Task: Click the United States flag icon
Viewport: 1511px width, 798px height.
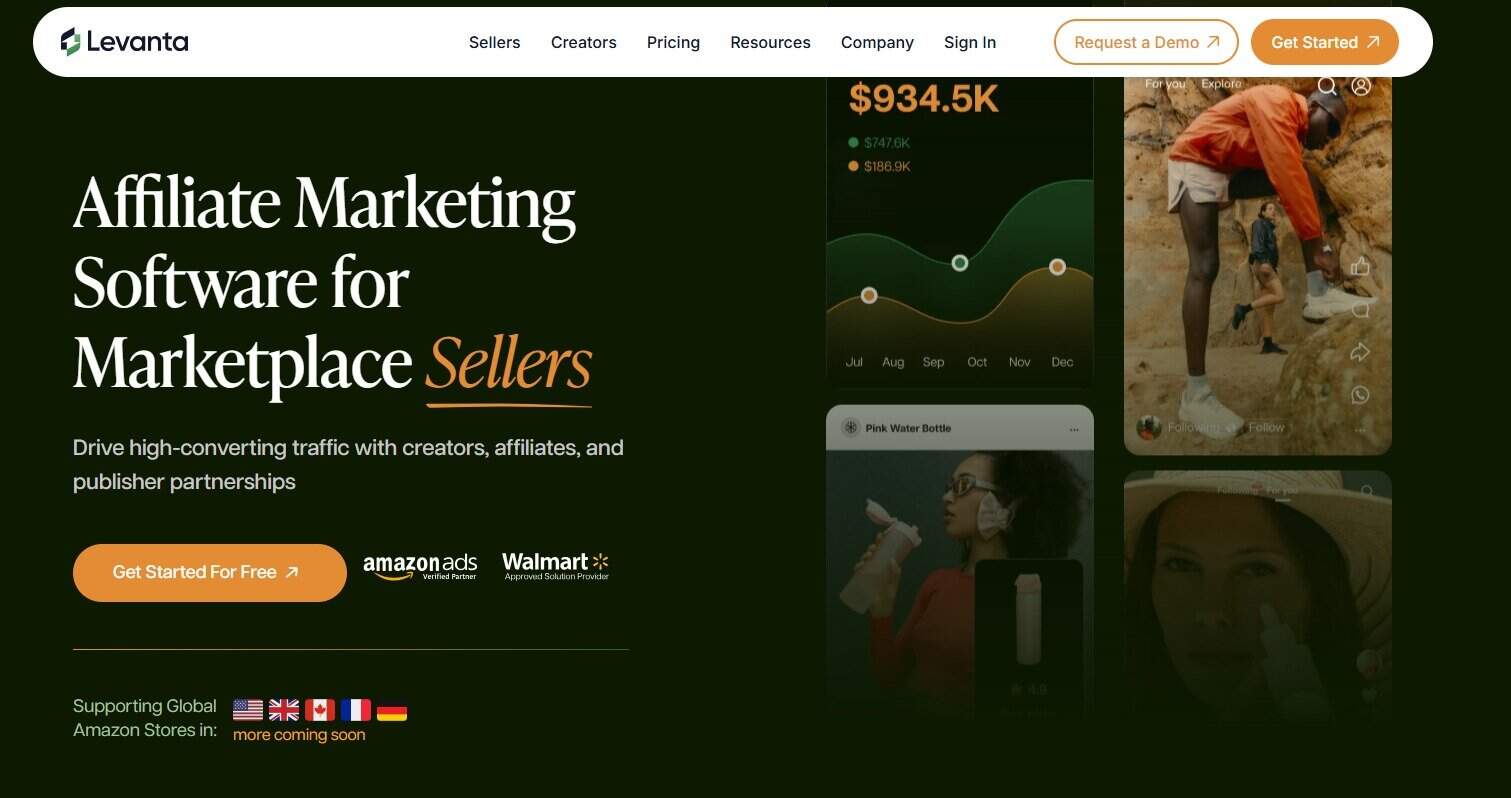Action: [248, 710]
